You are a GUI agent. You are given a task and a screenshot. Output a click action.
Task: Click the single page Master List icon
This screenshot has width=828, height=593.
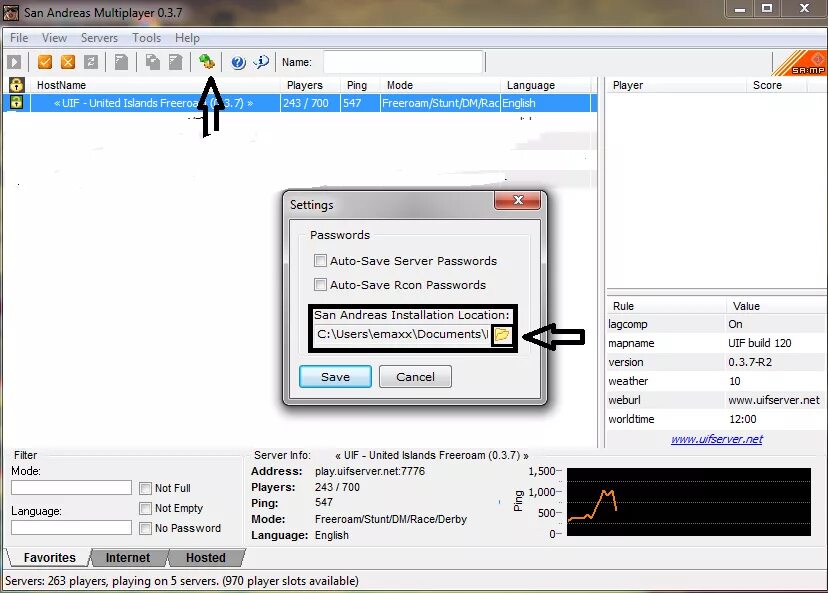point(121,62)
